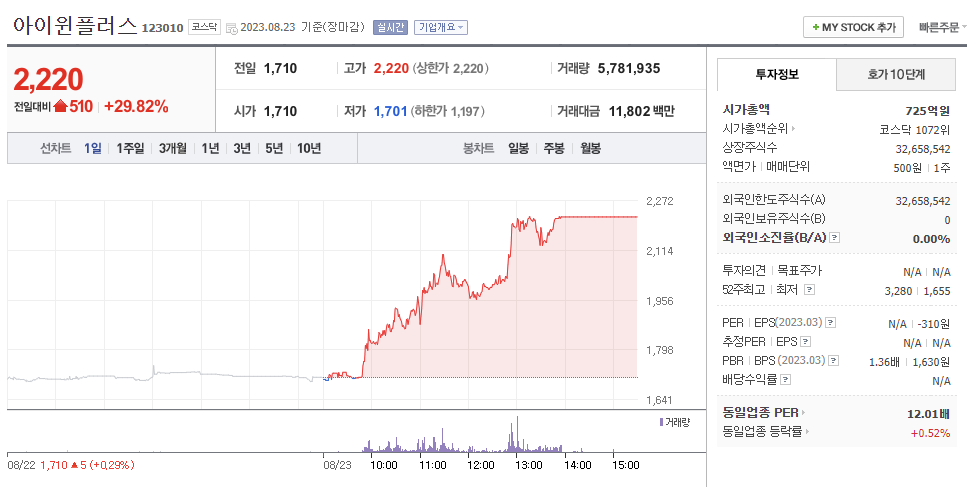Click the 15:00 time axis label
This screenshot has width=977, height=487.
[626, 465]
